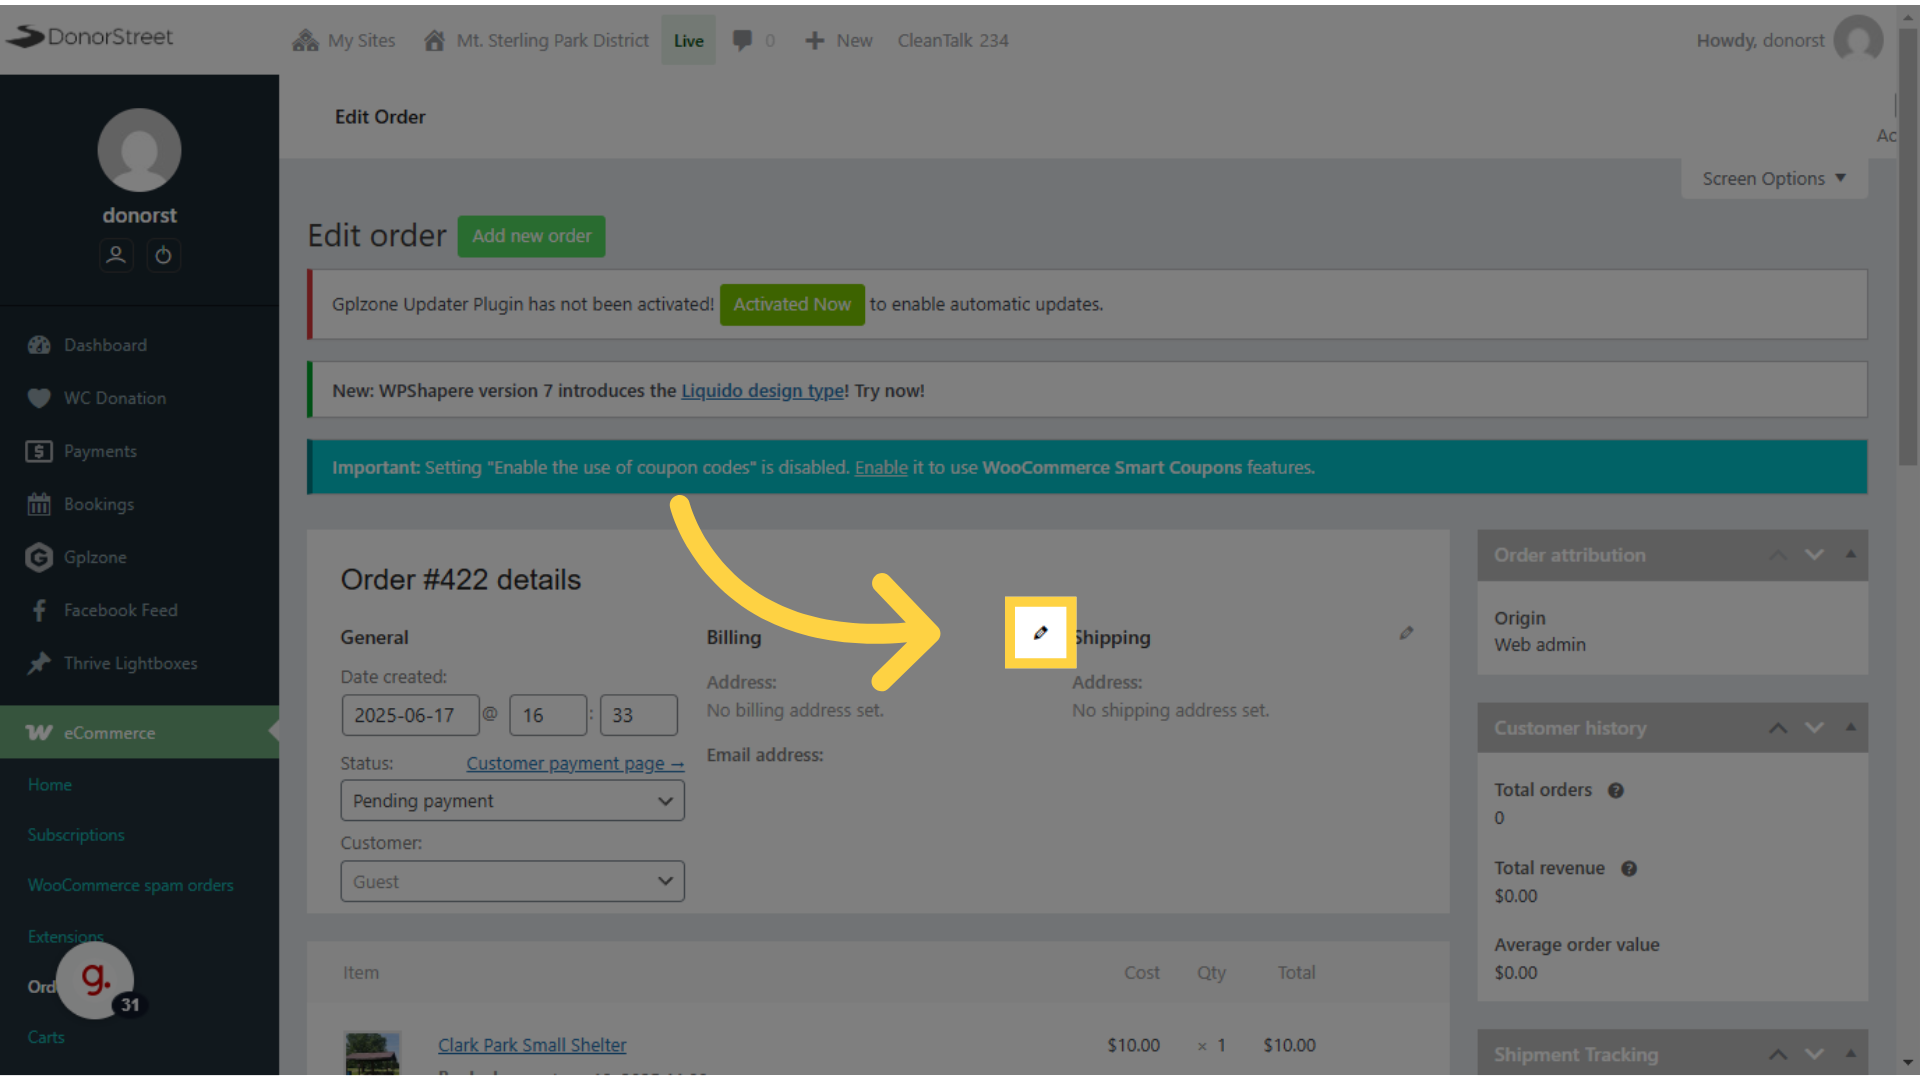Edit billing address pencil icon
Image resolution: width=1920 pixels, height=1080 pixels.
(x=1040, y=632)
